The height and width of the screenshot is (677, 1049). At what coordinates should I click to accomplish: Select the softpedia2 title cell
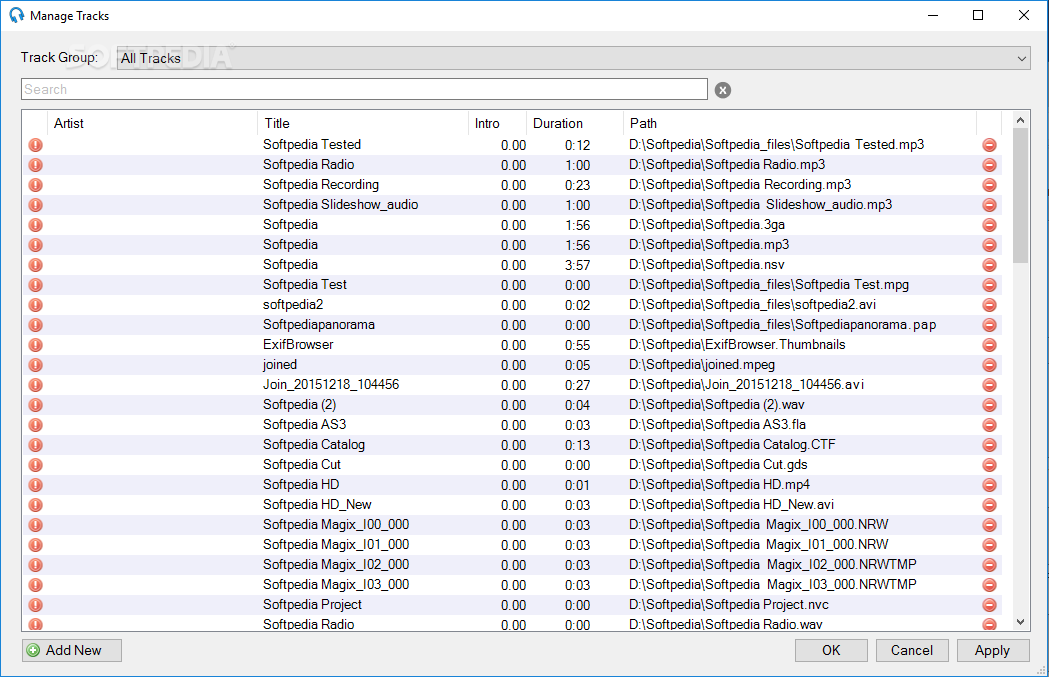pos(293,305)
